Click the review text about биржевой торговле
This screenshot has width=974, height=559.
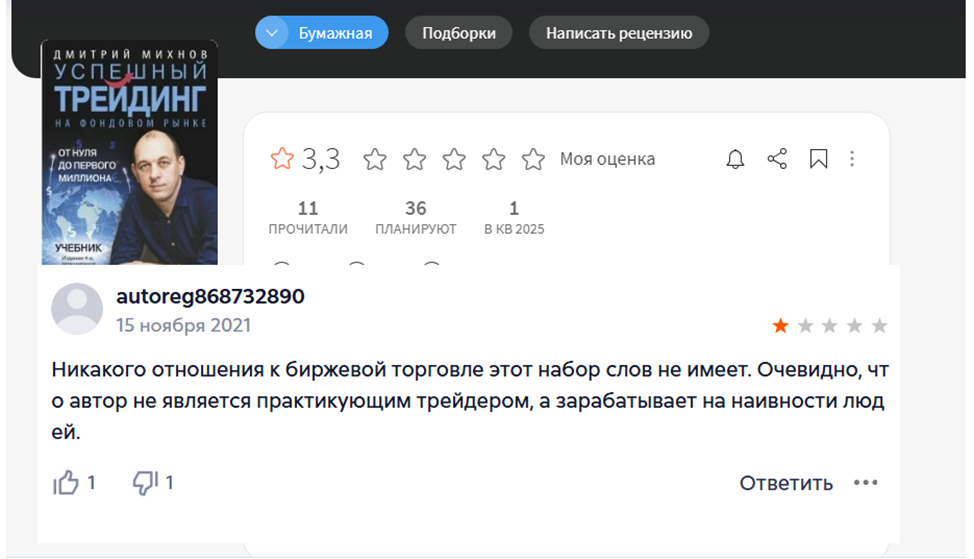470,401
